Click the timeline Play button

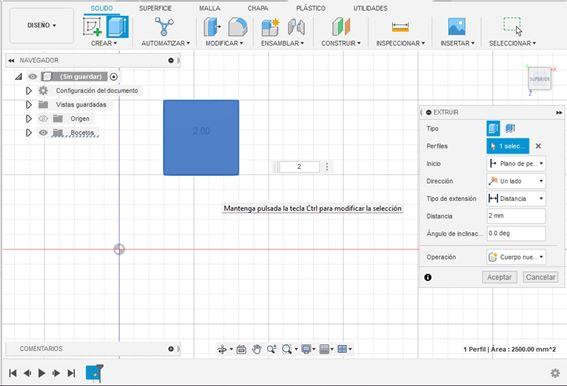tap(42, 373)
